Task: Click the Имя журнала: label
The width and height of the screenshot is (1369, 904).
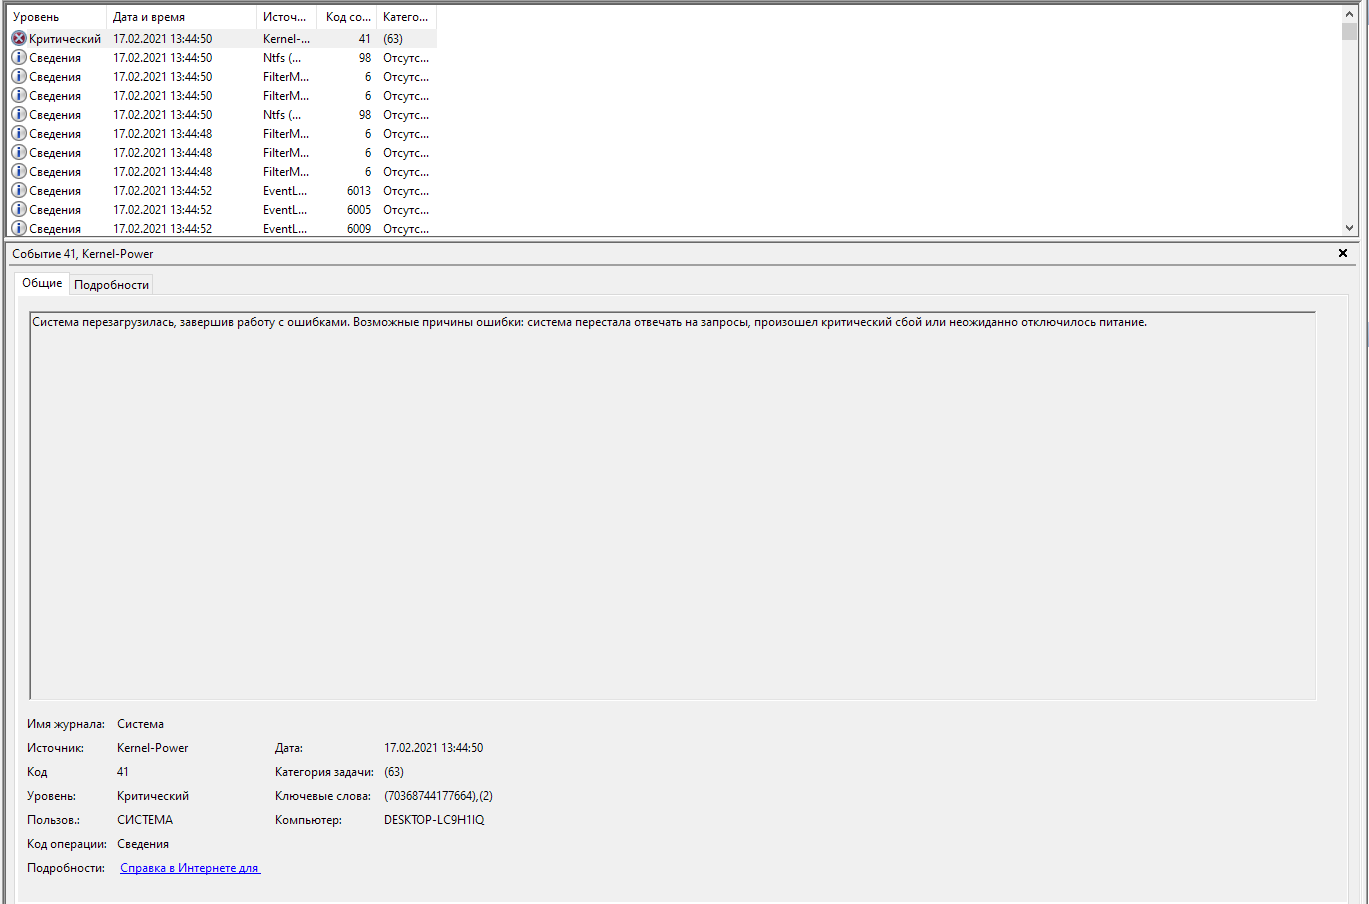Action: tap(66, 724)
